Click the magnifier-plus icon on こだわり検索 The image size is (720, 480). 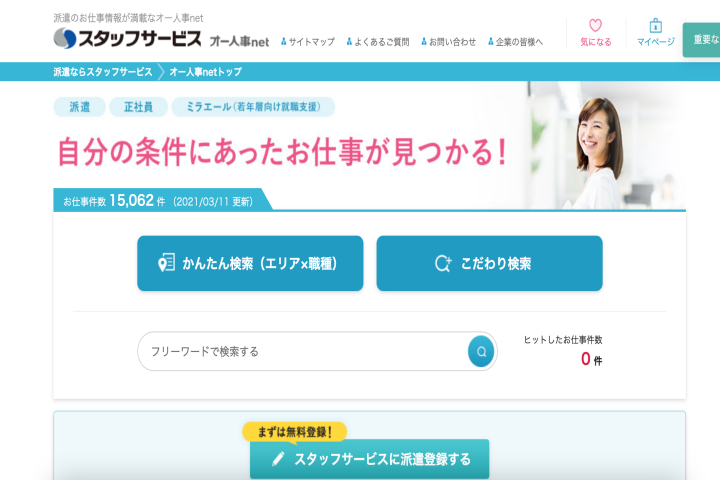(443, 264)
